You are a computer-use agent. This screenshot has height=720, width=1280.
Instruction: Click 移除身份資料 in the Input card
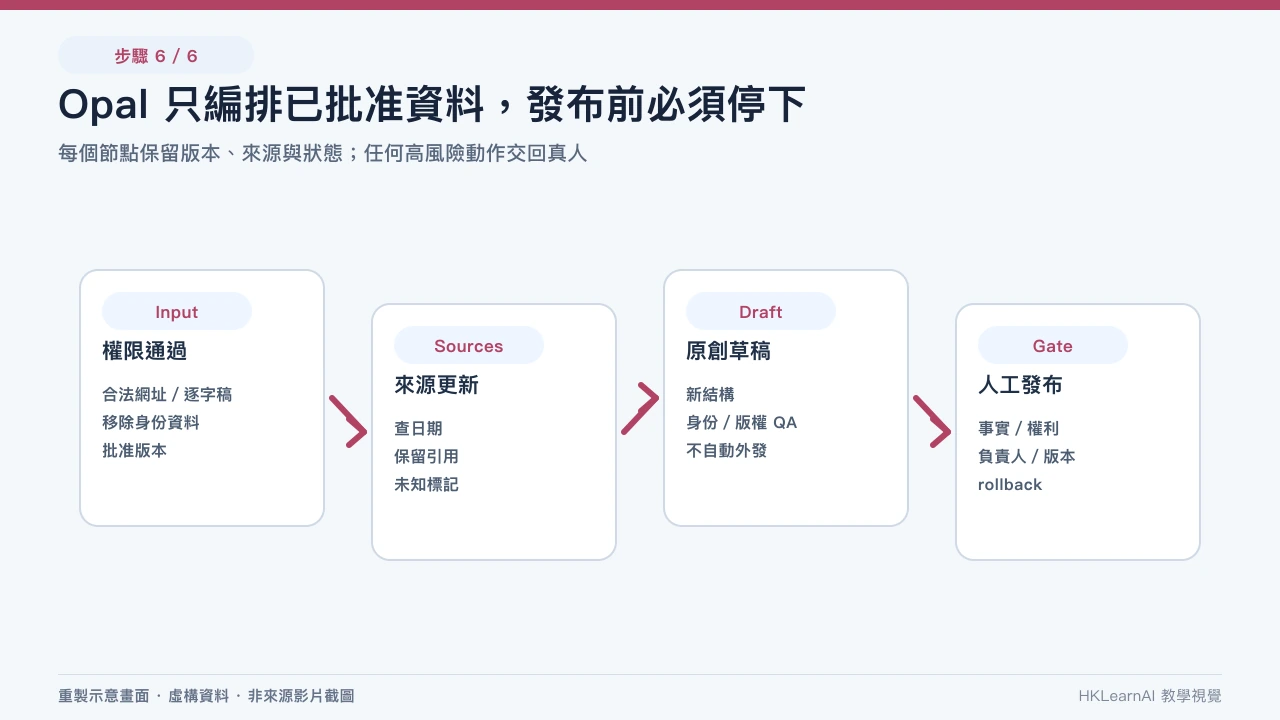pyautogui.click(x=151, y=422)
